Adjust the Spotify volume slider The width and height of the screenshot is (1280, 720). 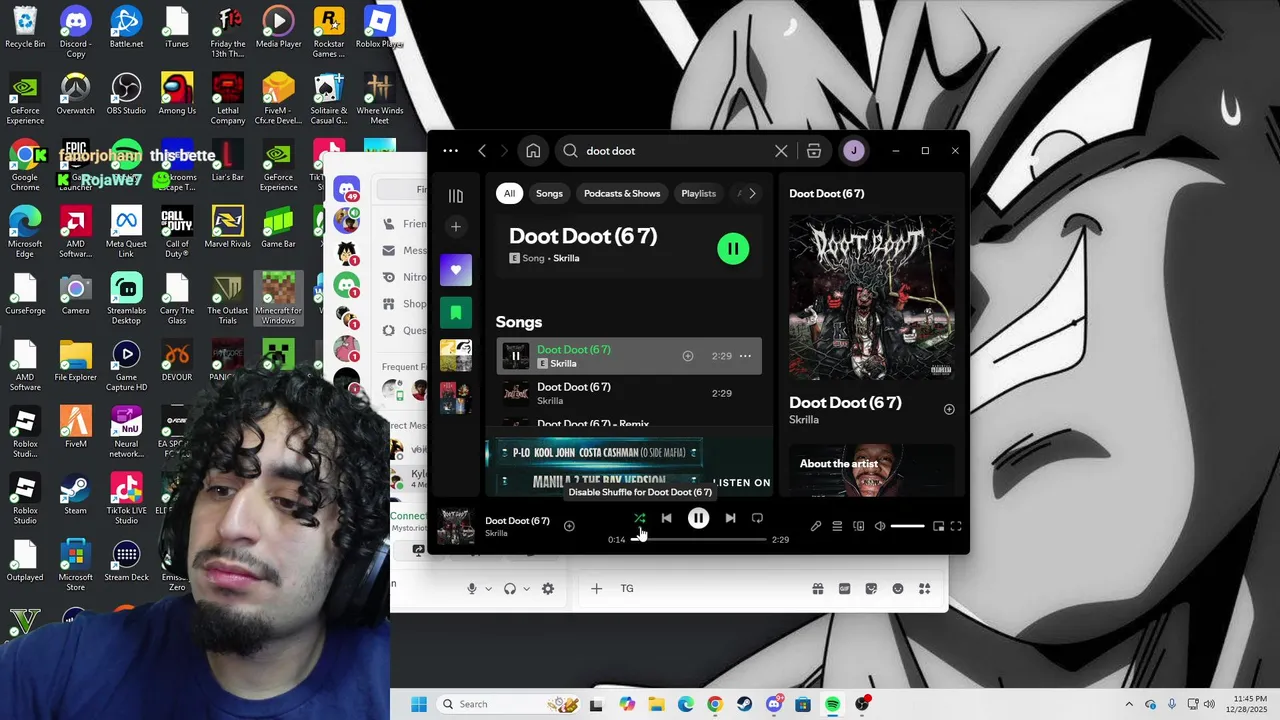(907, 526)
